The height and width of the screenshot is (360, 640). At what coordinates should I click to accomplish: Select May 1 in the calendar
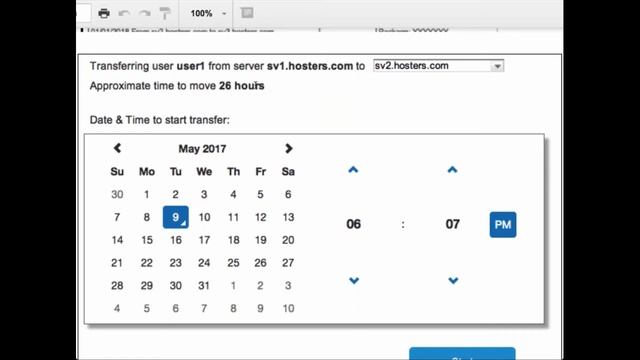pos(147,194)
